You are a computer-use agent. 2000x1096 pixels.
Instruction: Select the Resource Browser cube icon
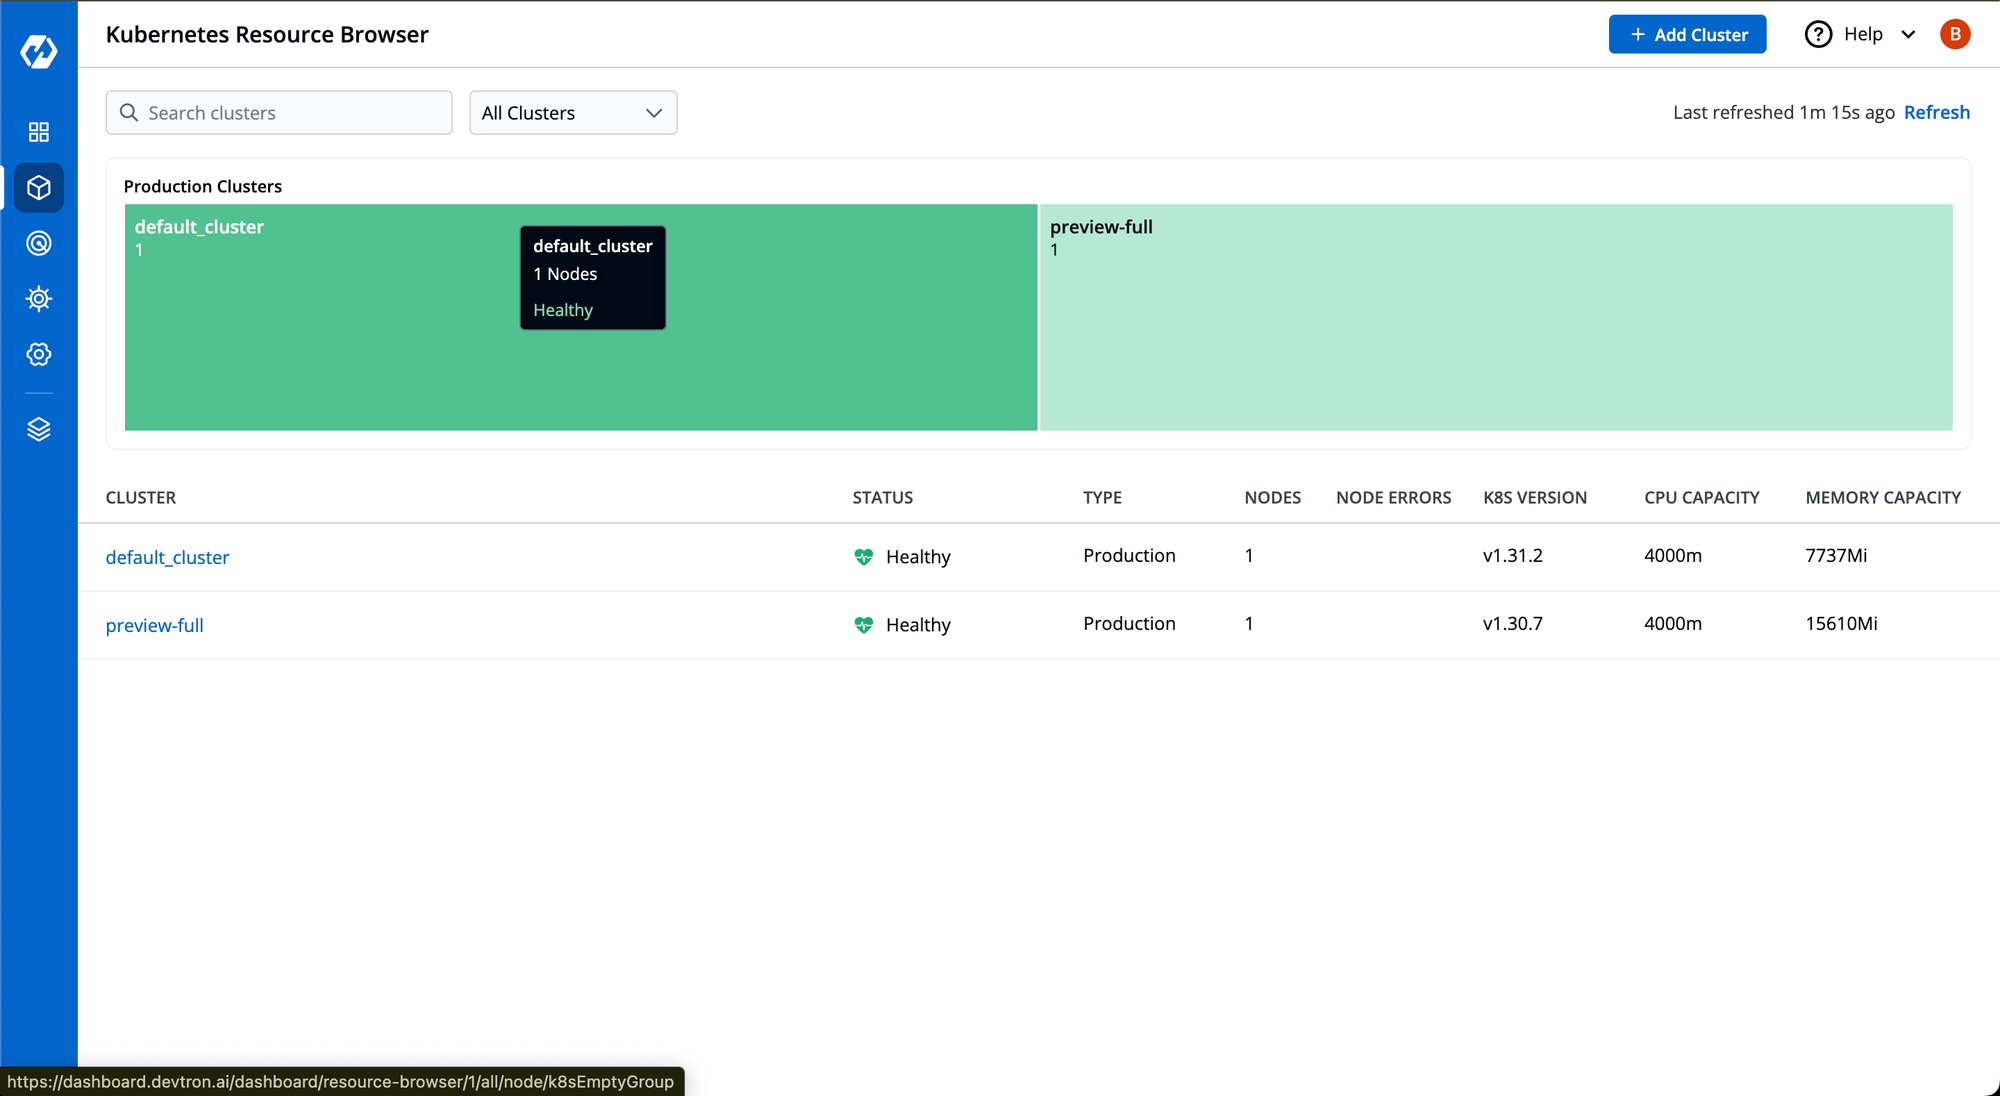tap(39, 188)
